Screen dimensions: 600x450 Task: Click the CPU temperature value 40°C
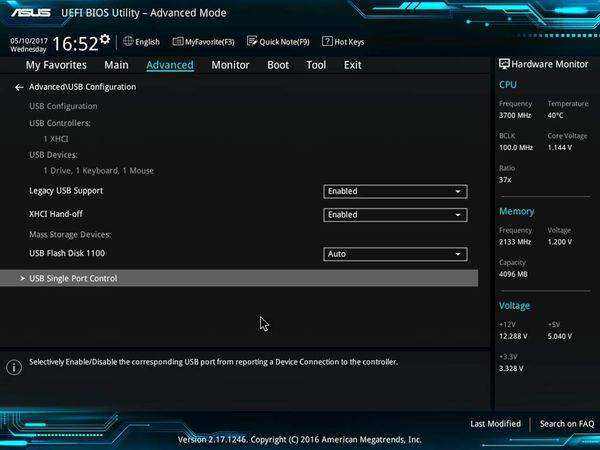coord(555,115)
